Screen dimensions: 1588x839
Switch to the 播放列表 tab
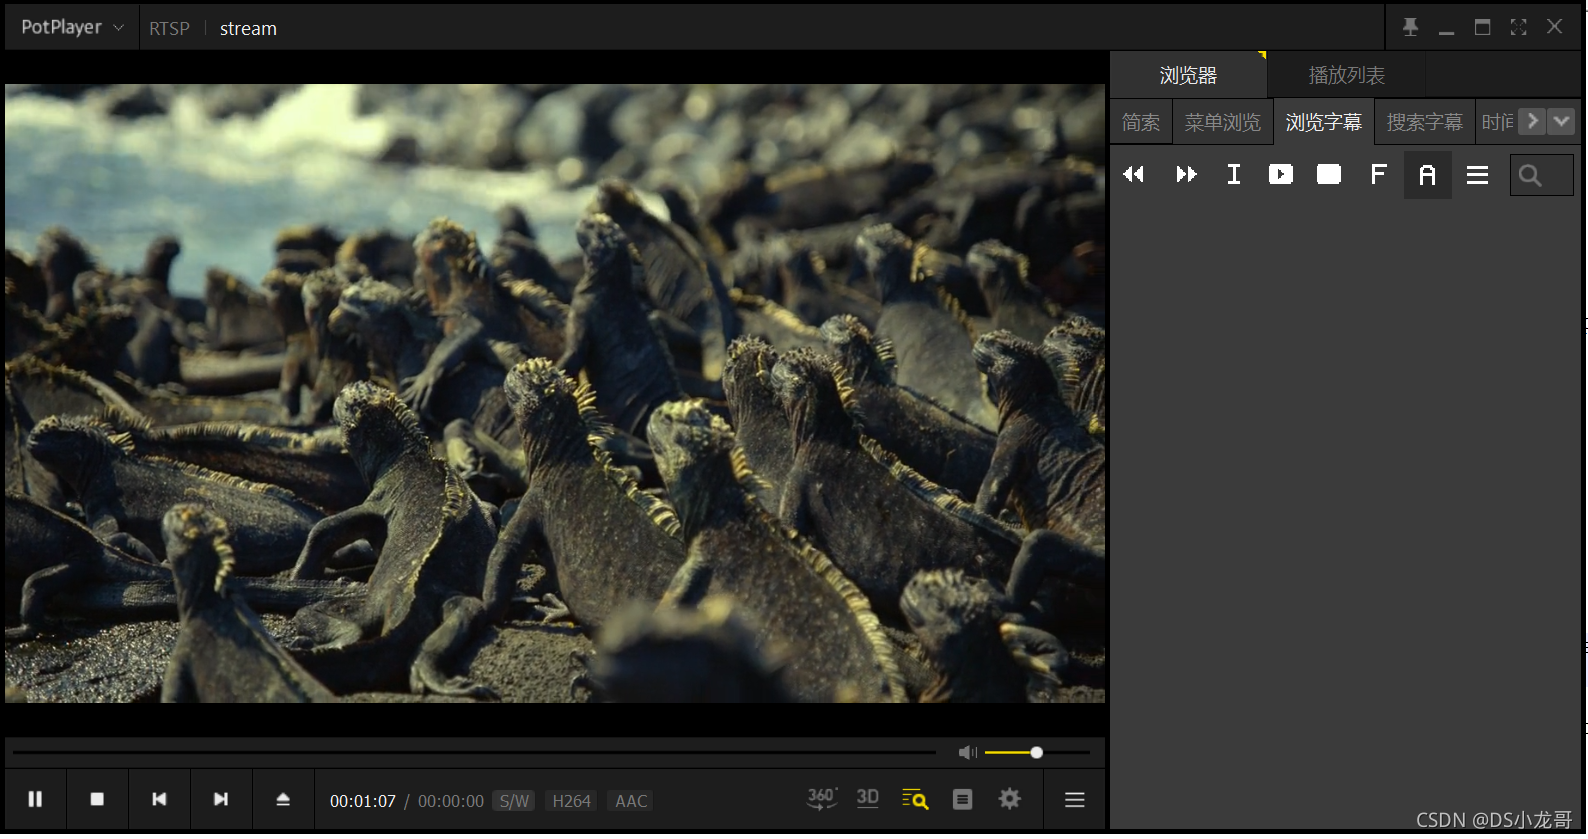(1346, 75)
